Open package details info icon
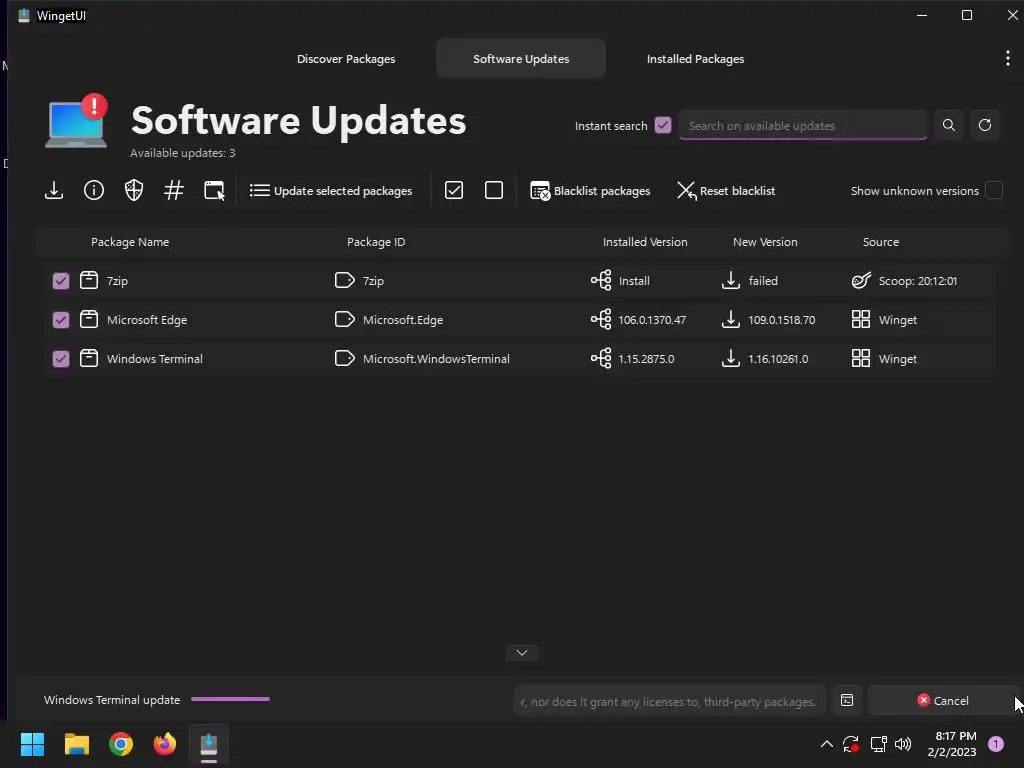 tap(94, 191)
